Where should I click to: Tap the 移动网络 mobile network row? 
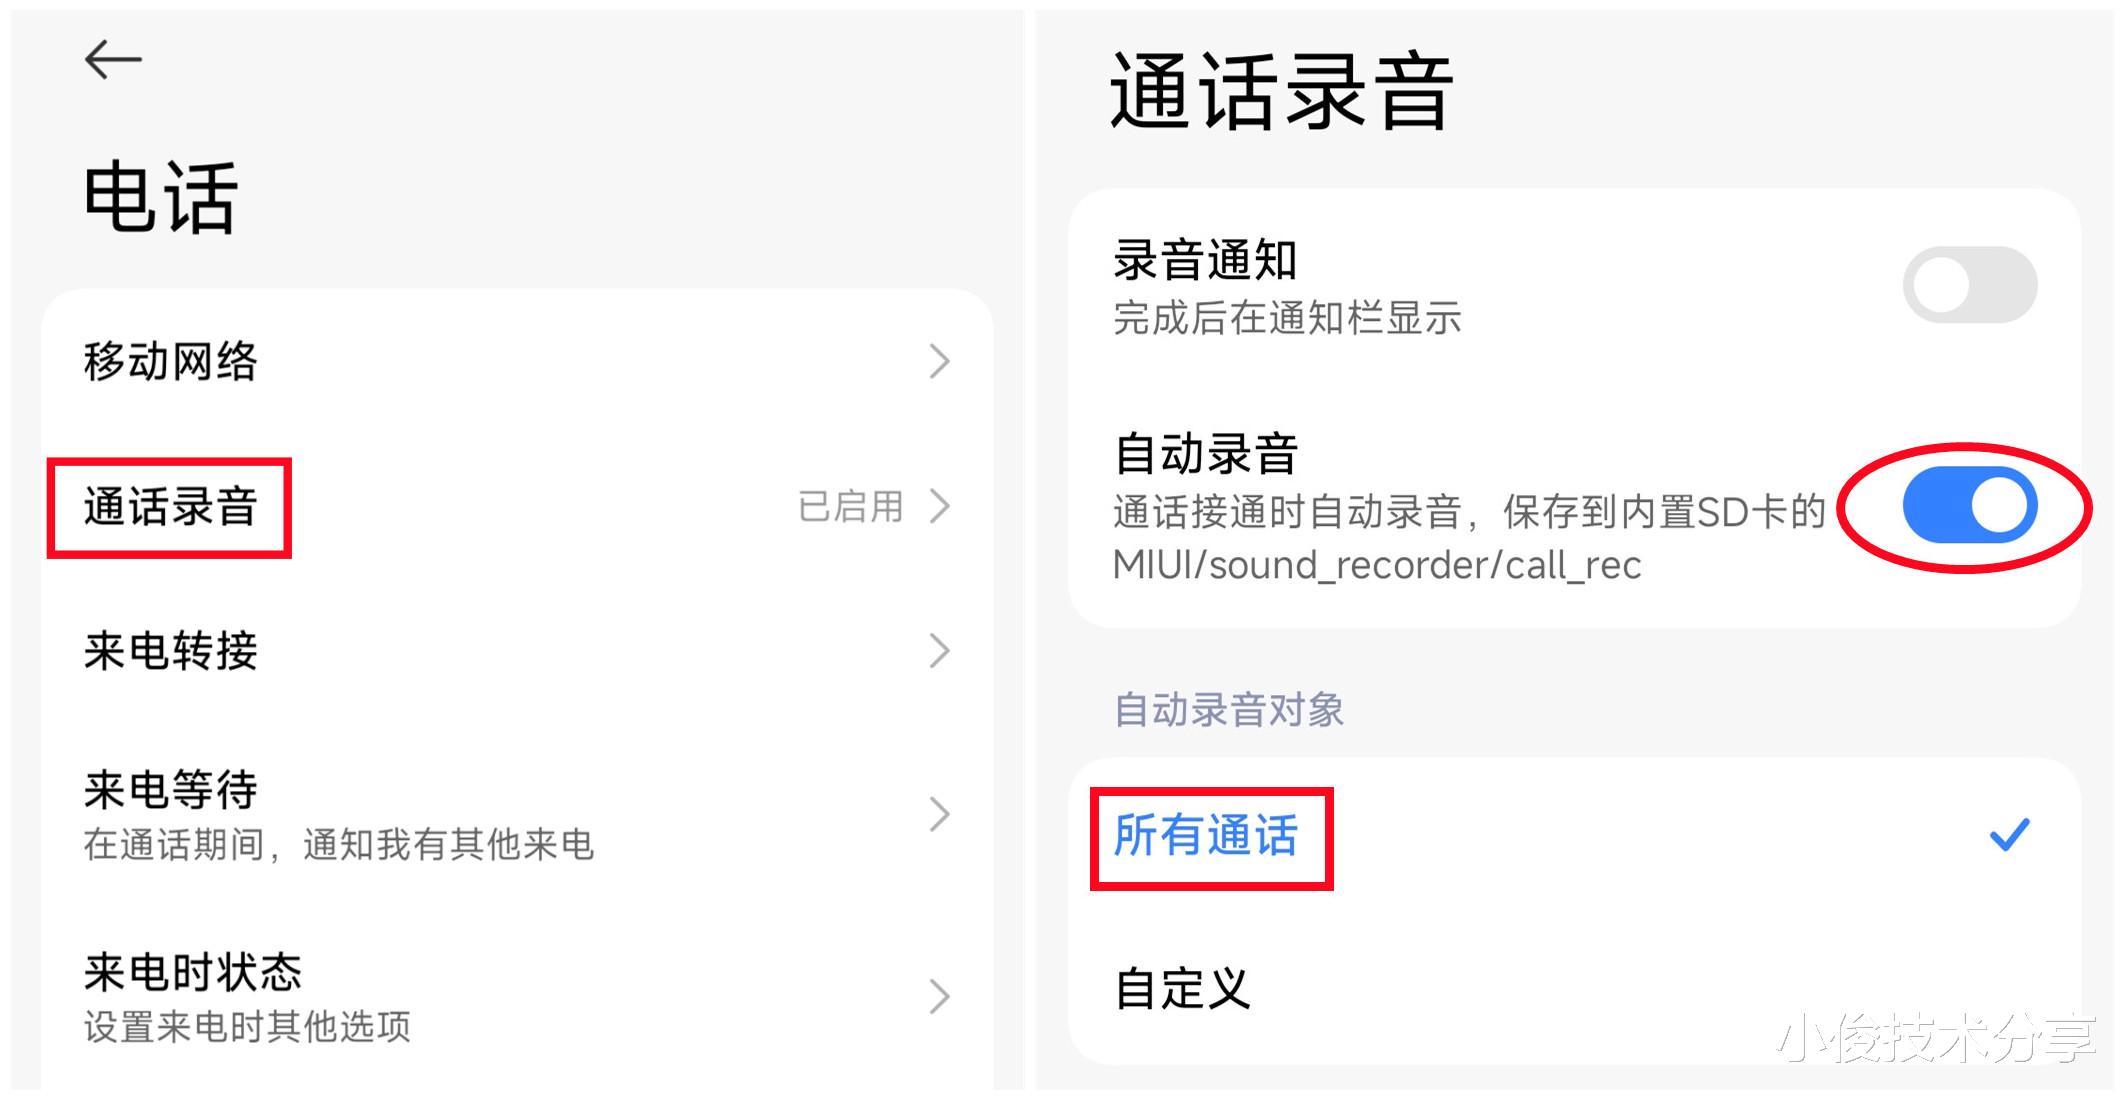pyautogui.click(x=170, y=362)
